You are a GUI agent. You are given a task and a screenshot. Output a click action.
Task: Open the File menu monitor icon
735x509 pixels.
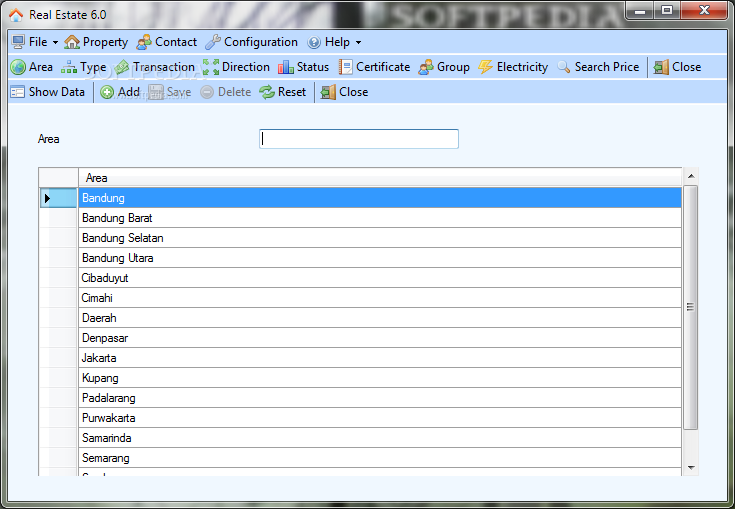(x=18, y=42)
